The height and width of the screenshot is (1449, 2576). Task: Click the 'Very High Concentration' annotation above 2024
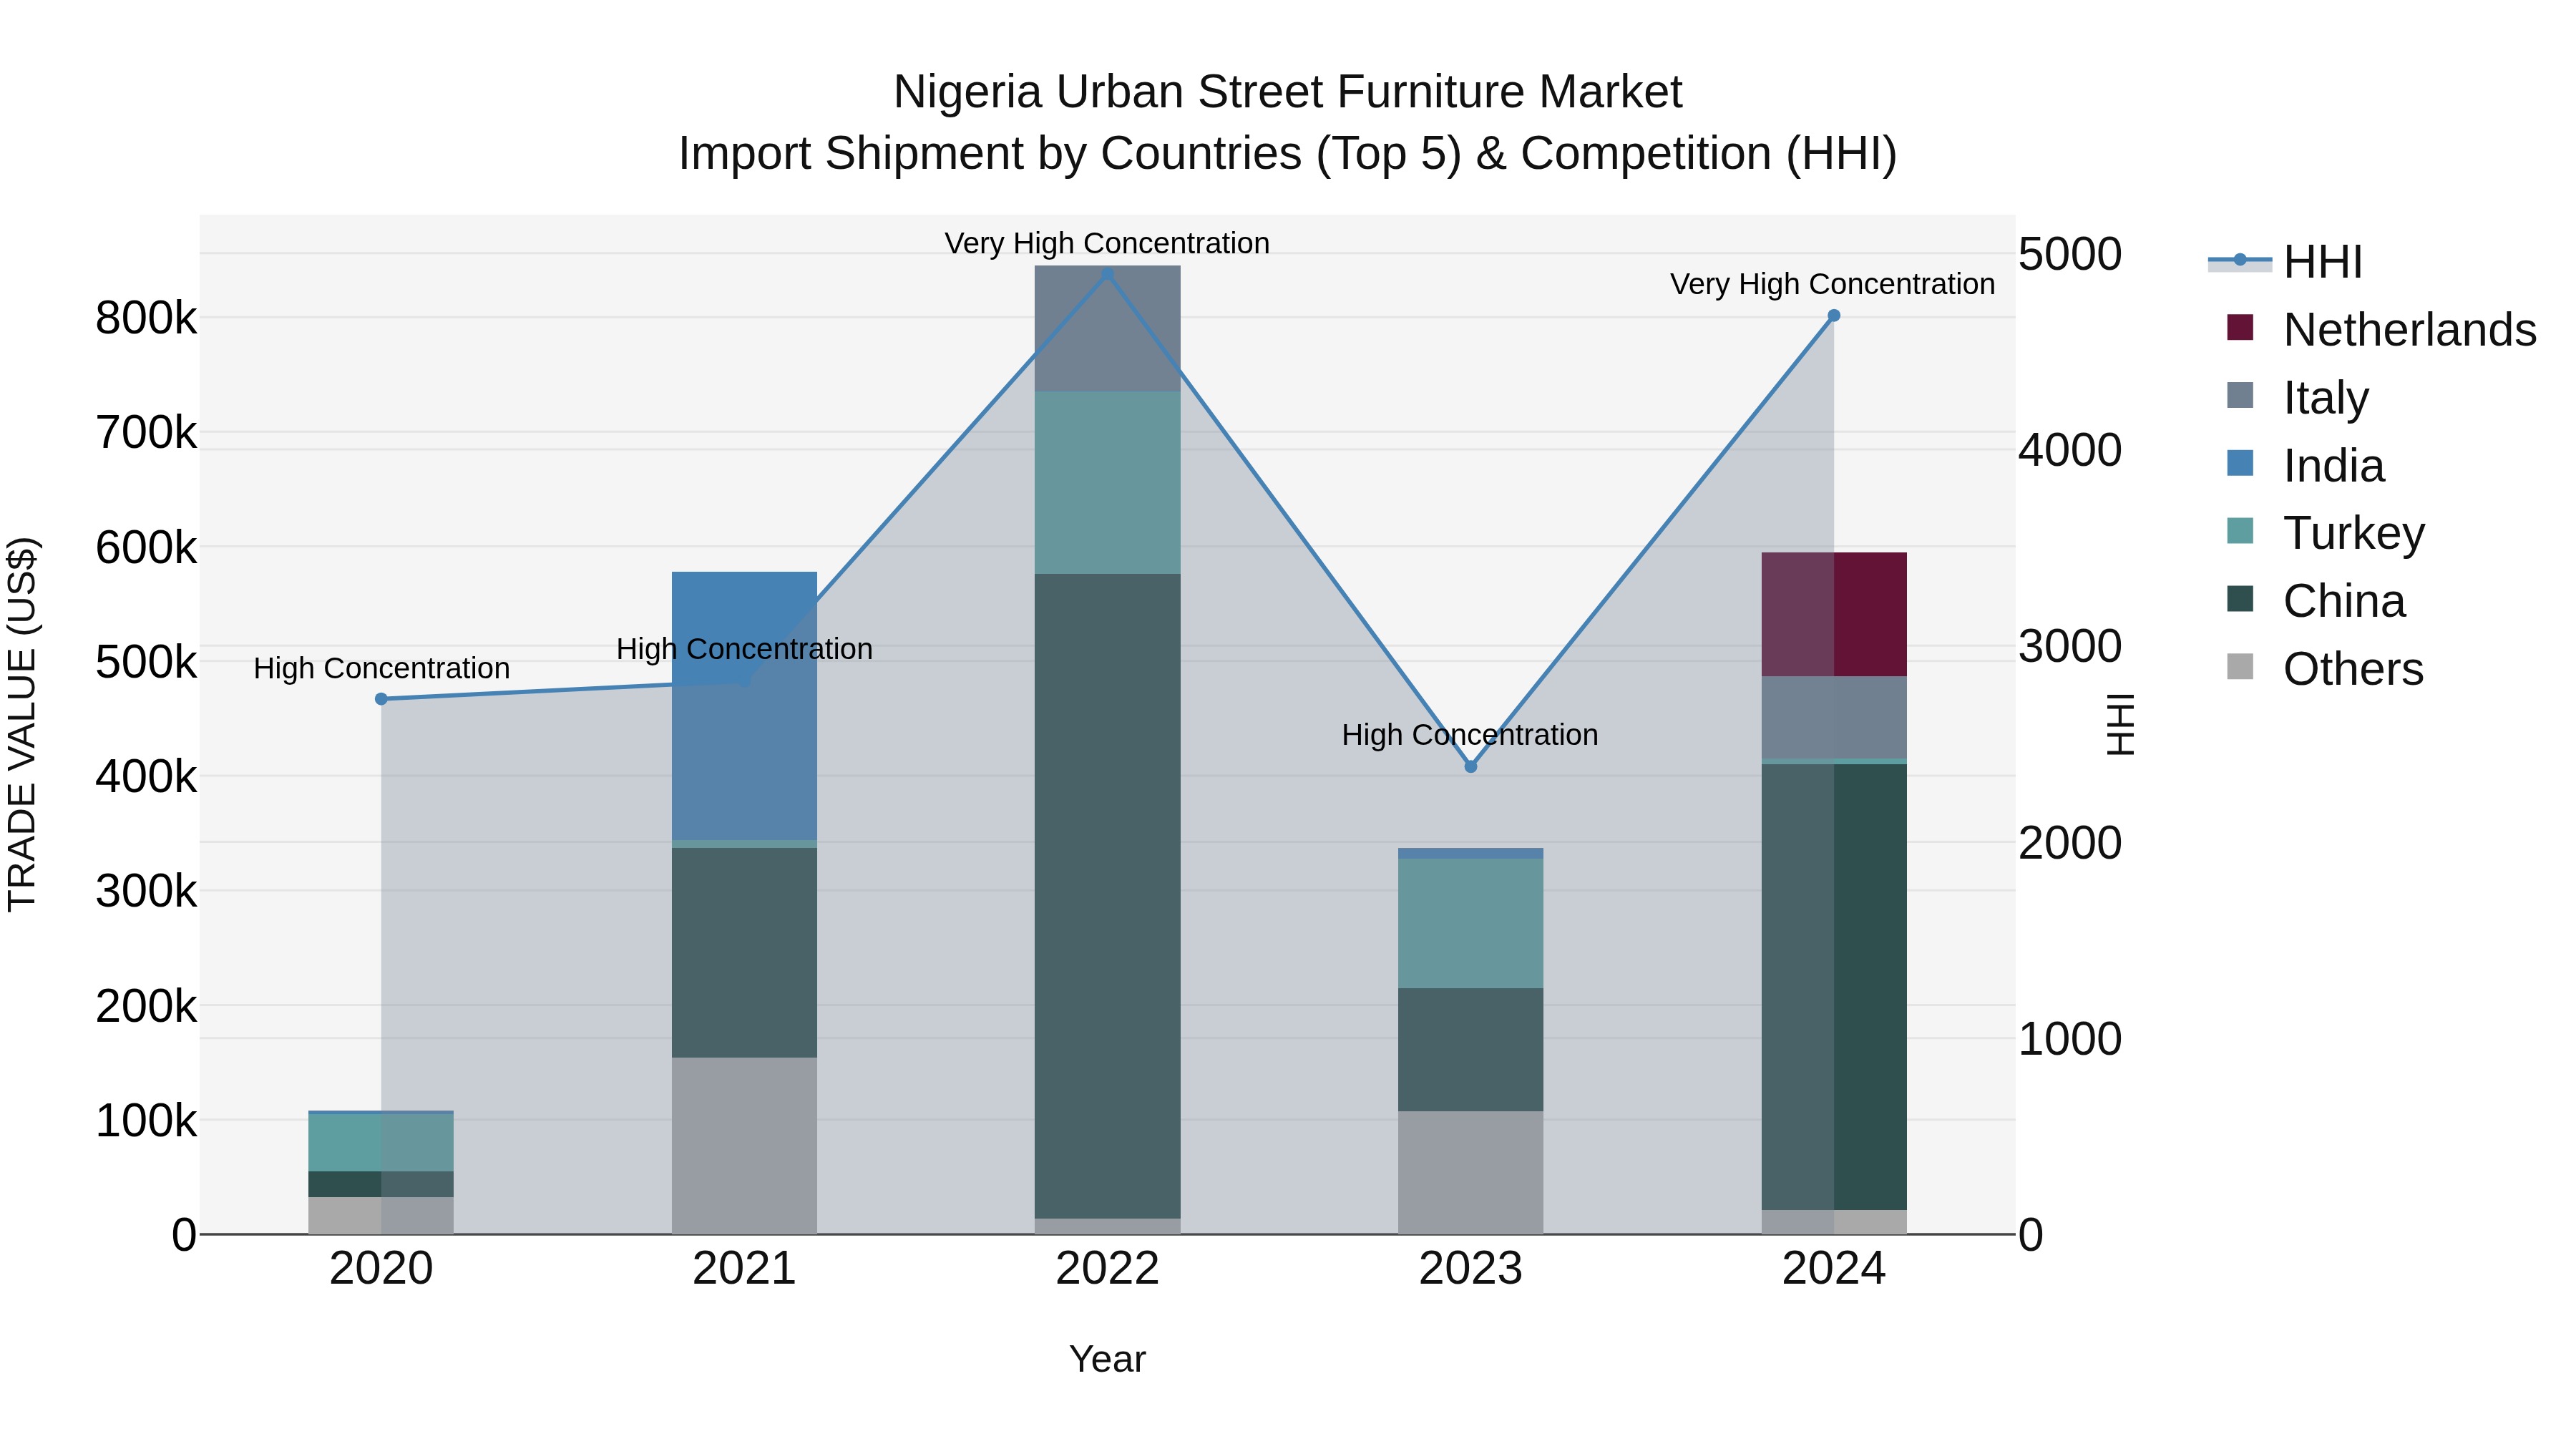tap(1833, 284)
